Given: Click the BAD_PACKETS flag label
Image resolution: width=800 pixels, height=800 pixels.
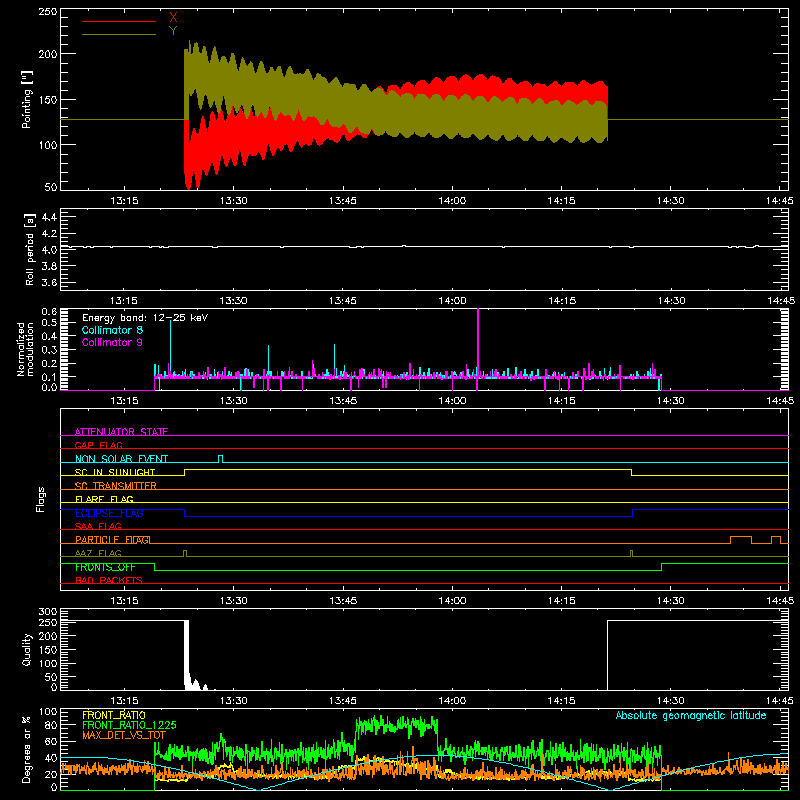Looking at the screenshot, I should click(x=109, y=580).
